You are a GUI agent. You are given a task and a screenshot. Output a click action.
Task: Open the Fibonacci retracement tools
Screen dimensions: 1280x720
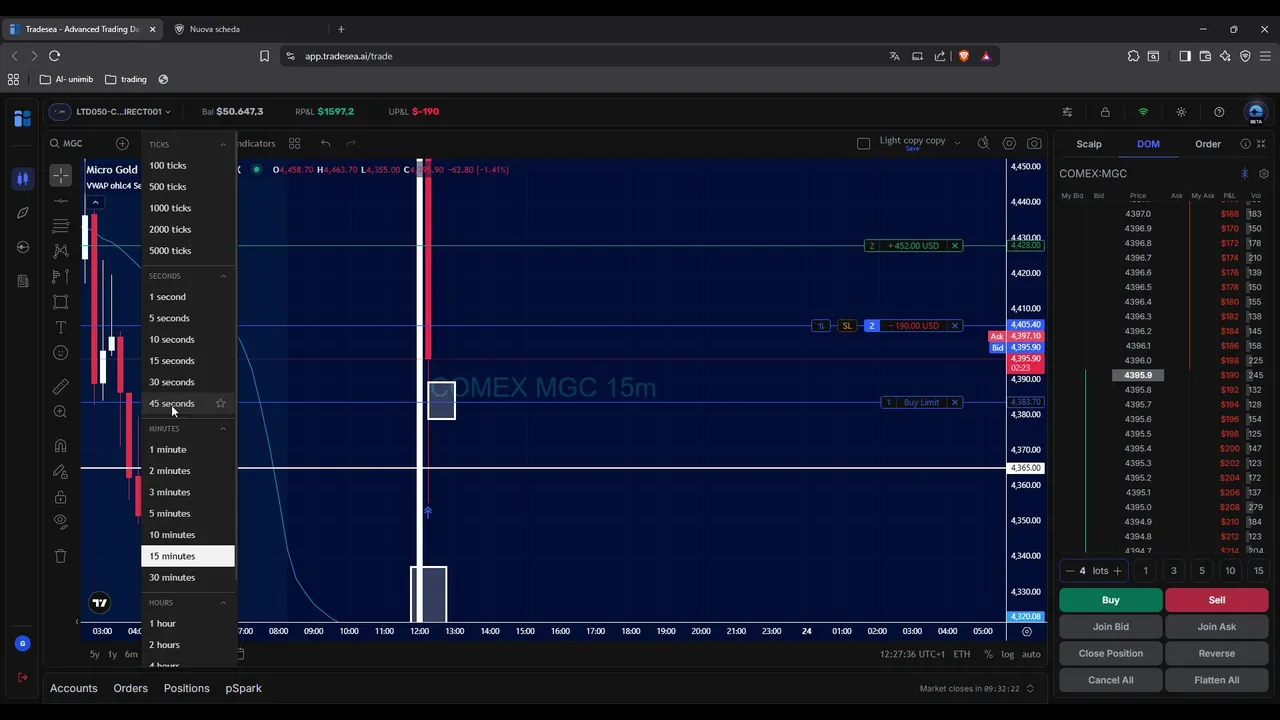tap(61, 226)
